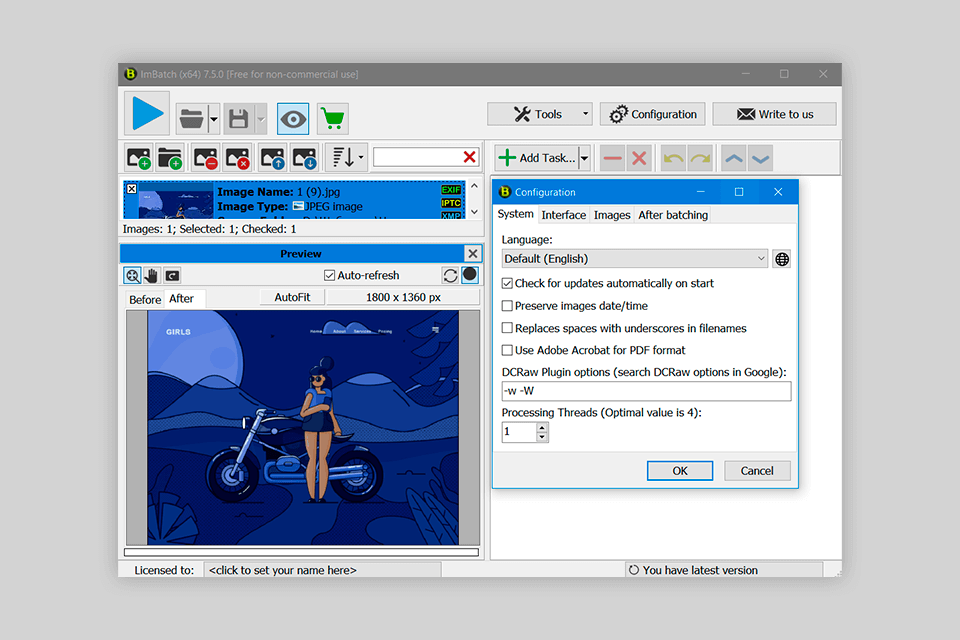This screenshot has height=640, width=960.
Task: Undo the last task change
Action: (x=673, y=159)
